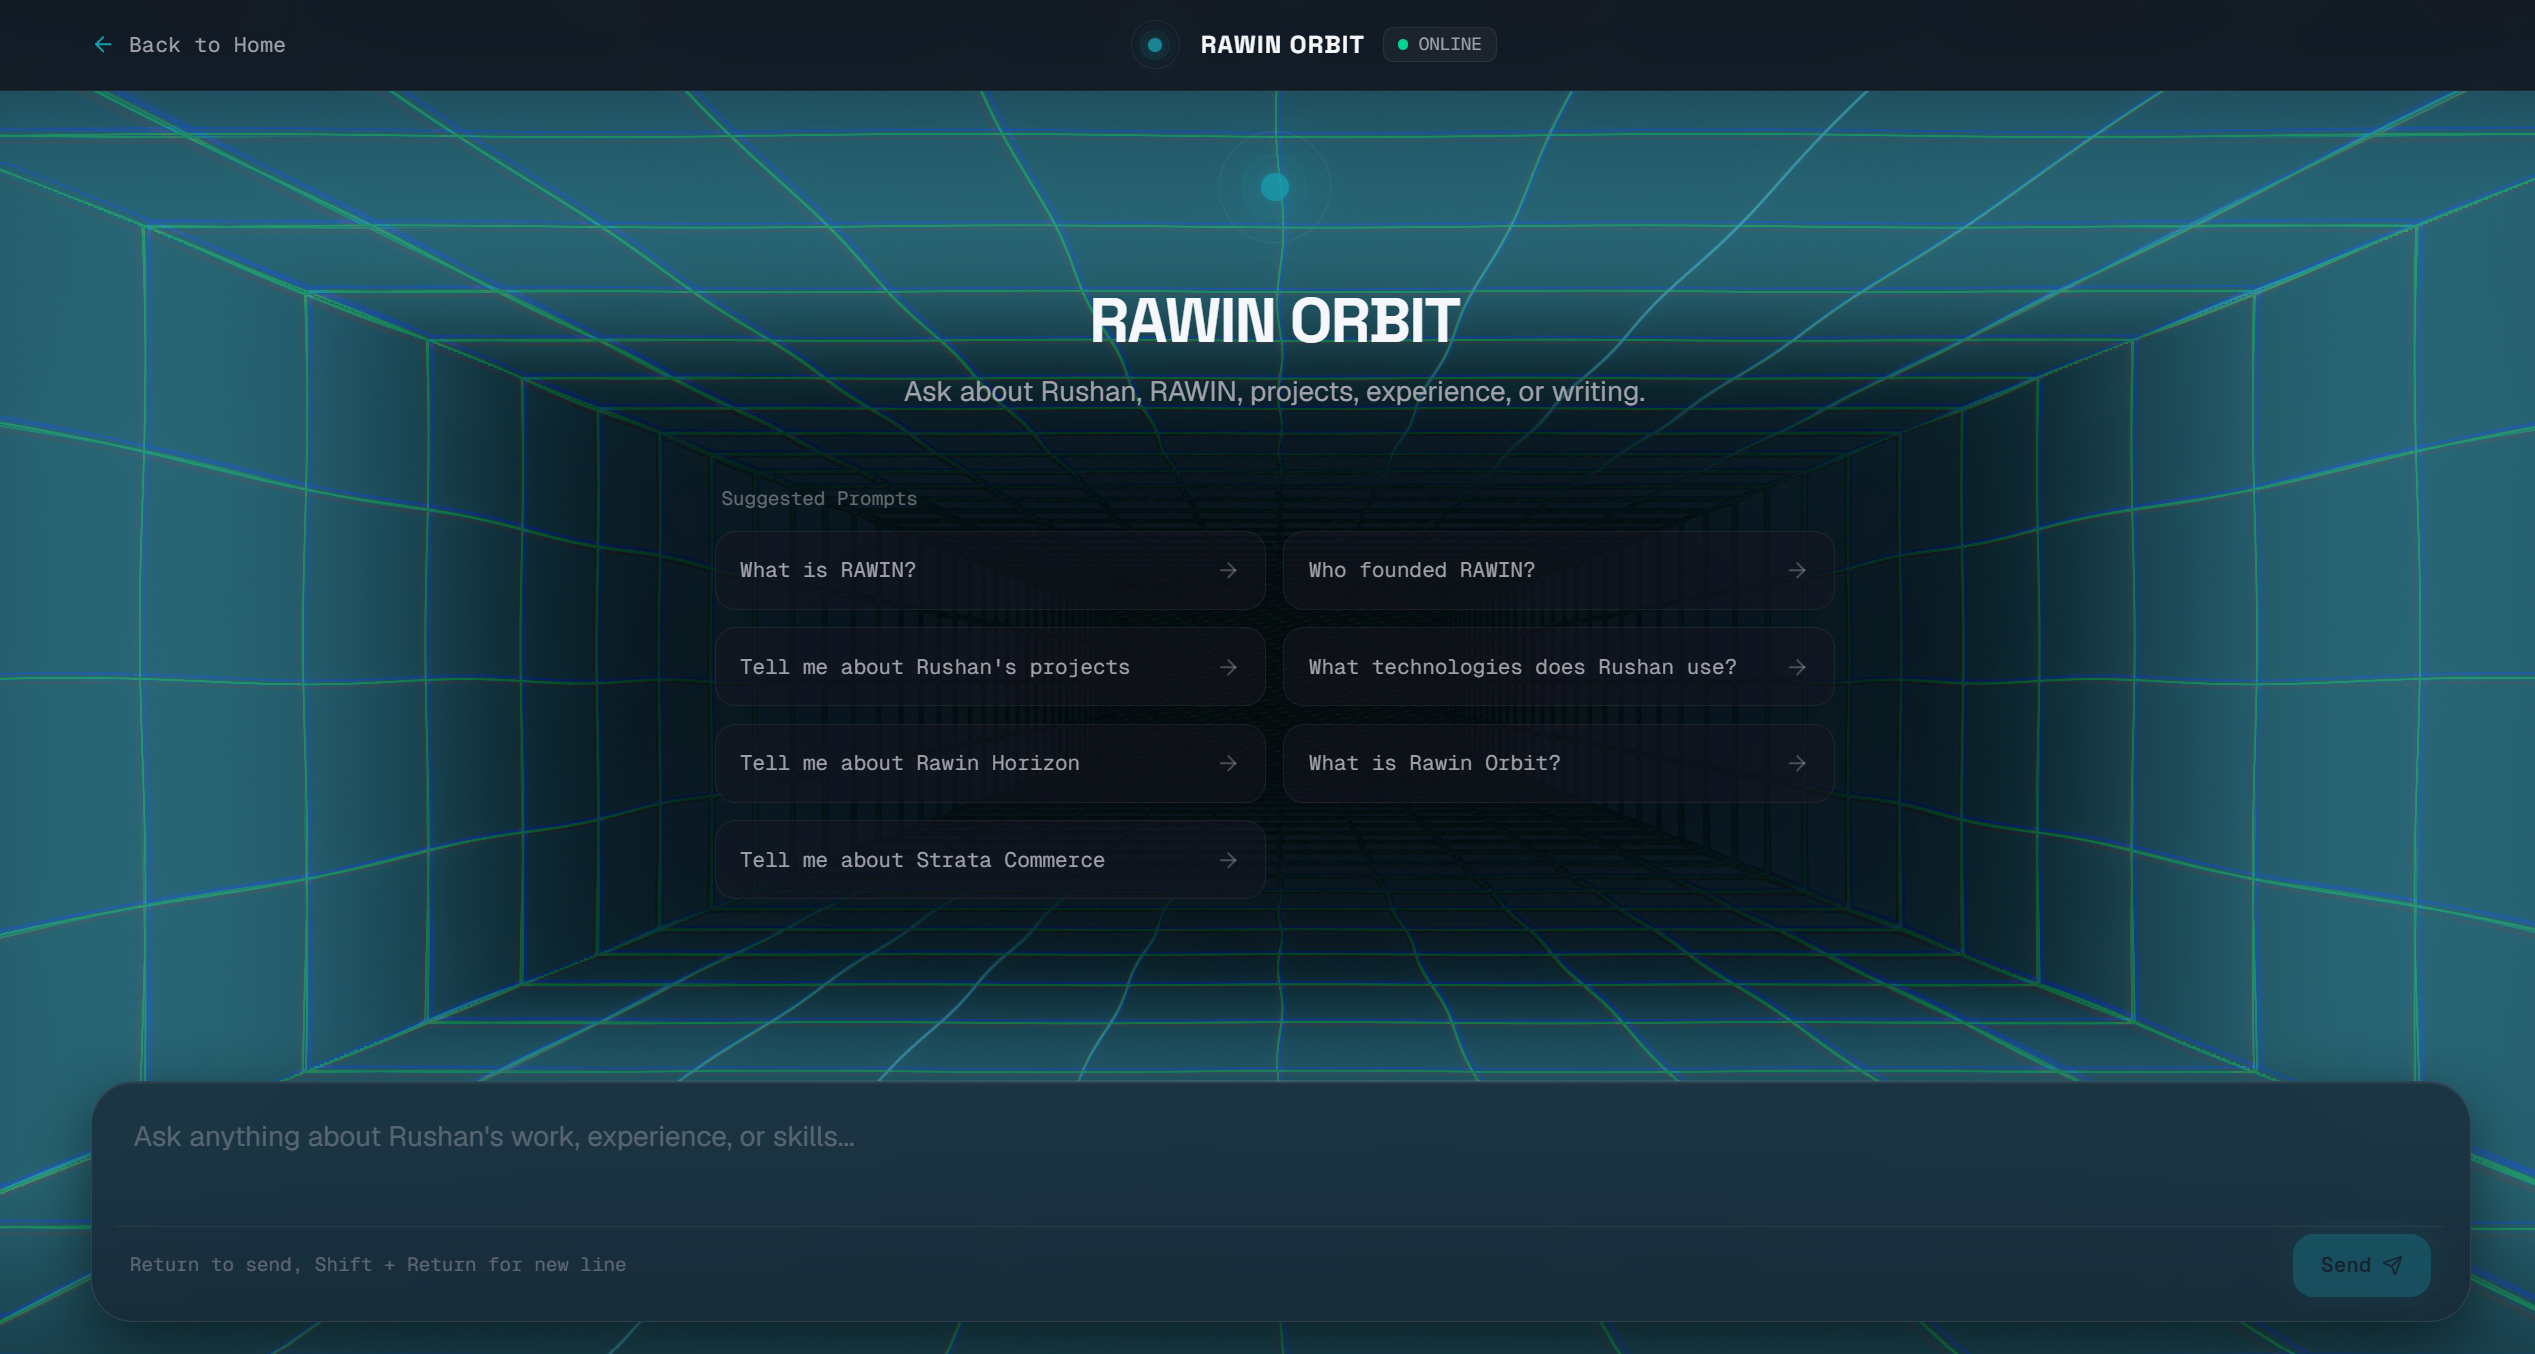Viewport: 2535px width, 1354px height.
Task: Select the 'Who founded RAWIN?' prompt
Action: tap(1558, 570)
